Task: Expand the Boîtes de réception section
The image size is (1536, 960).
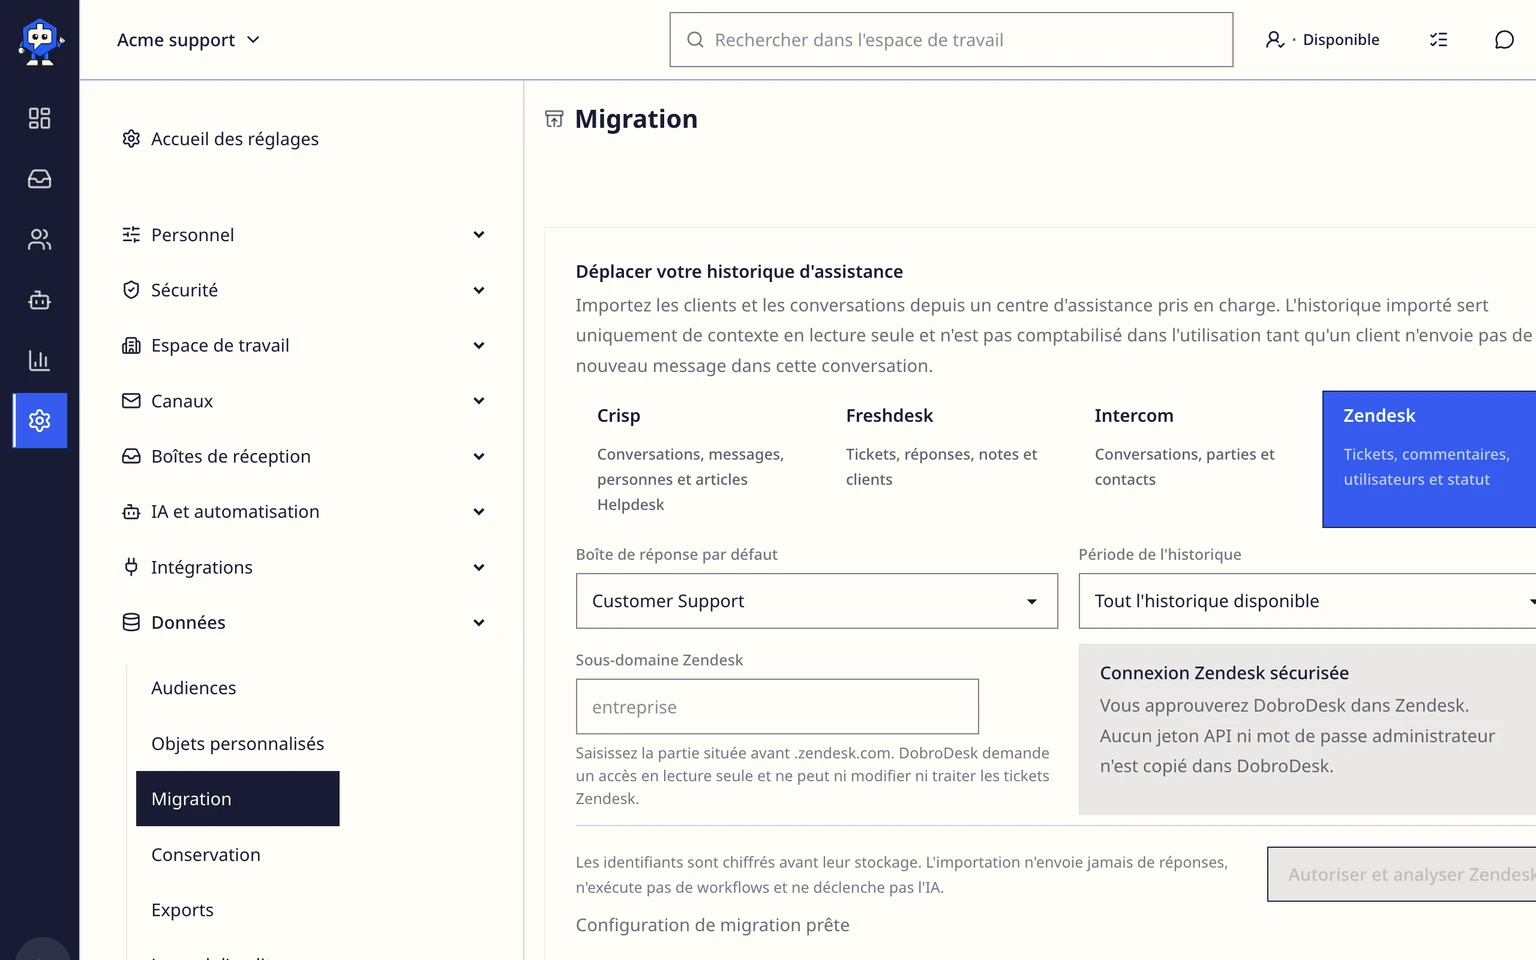Action: click(303, 456)
